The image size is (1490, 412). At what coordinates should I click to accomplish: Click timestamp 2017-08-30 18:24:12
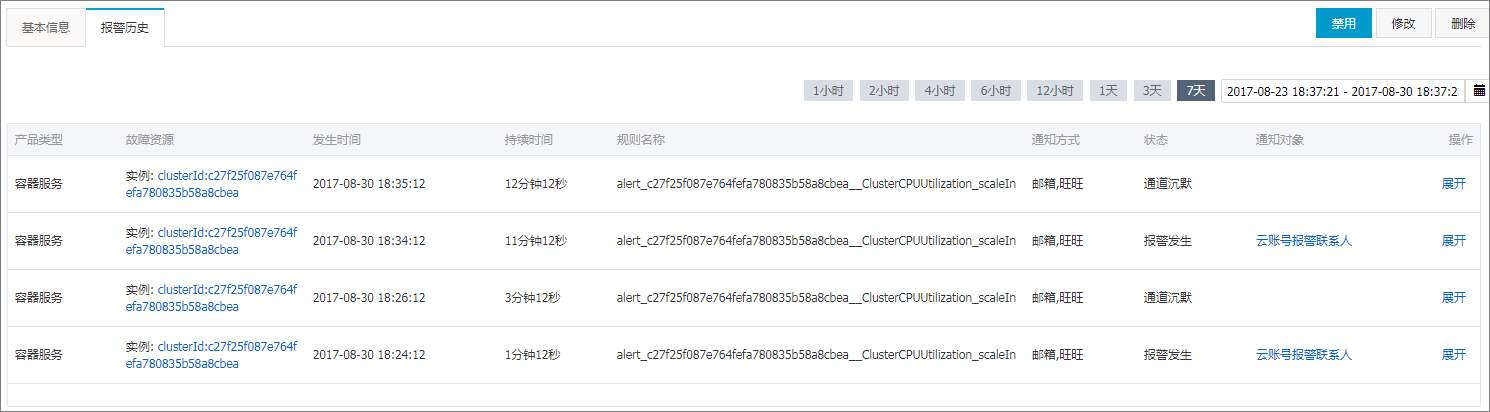pyautogui.click(x=369, y=355)
